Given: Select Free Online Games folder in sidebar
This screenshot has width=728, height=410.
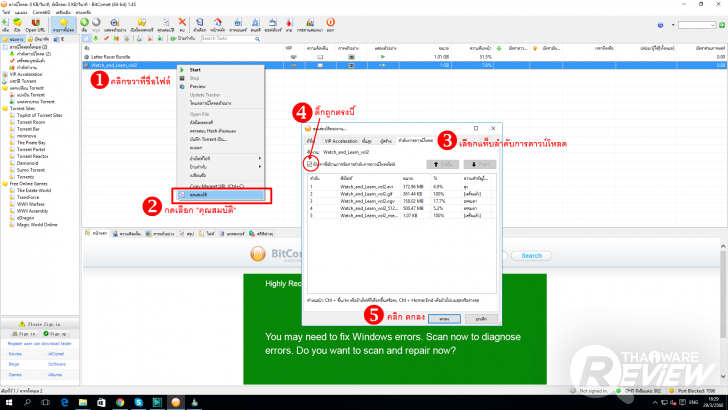Looking at the screenshot, I should (28, 184).
